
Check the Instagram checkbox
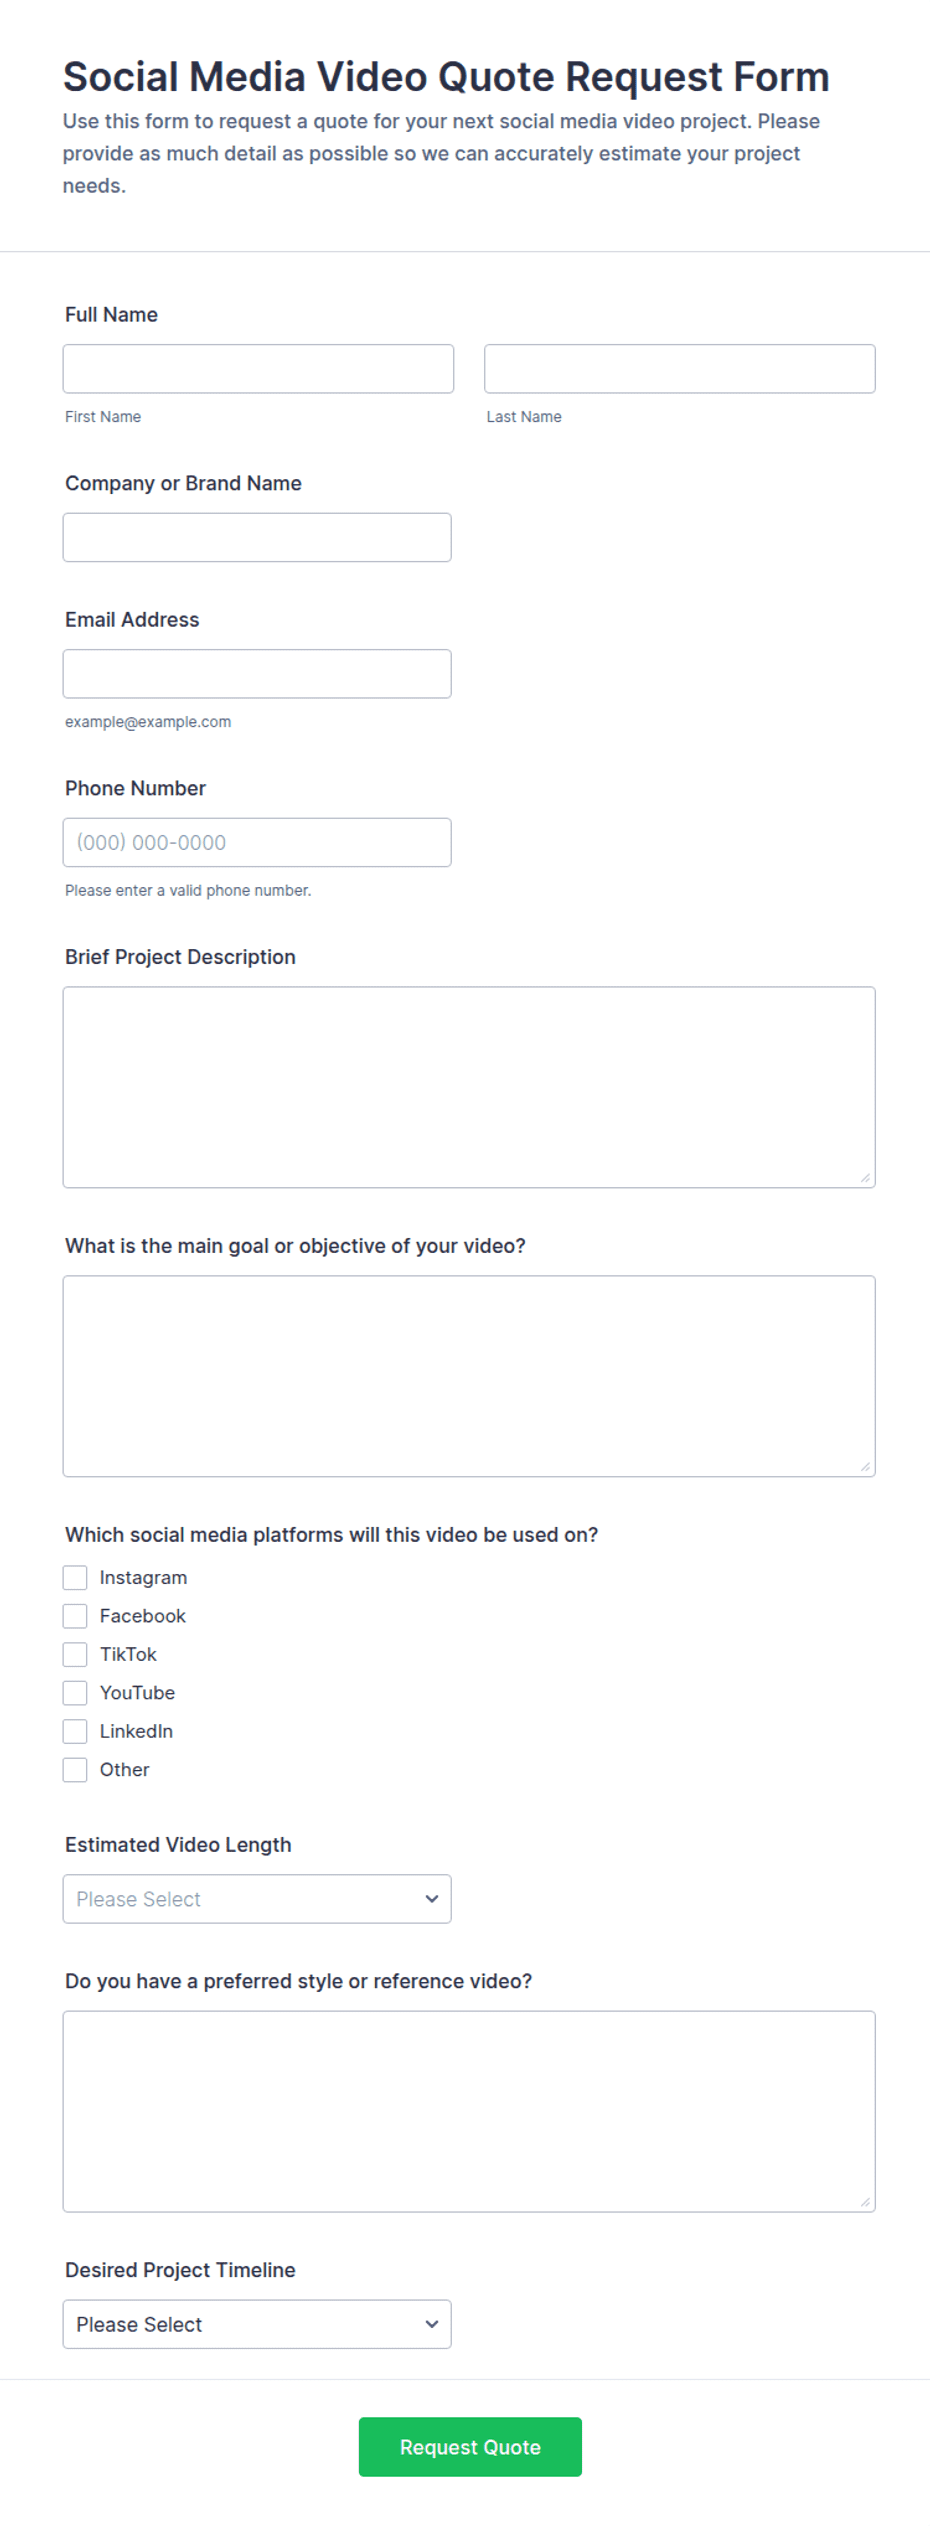[x=75, y=1578]
